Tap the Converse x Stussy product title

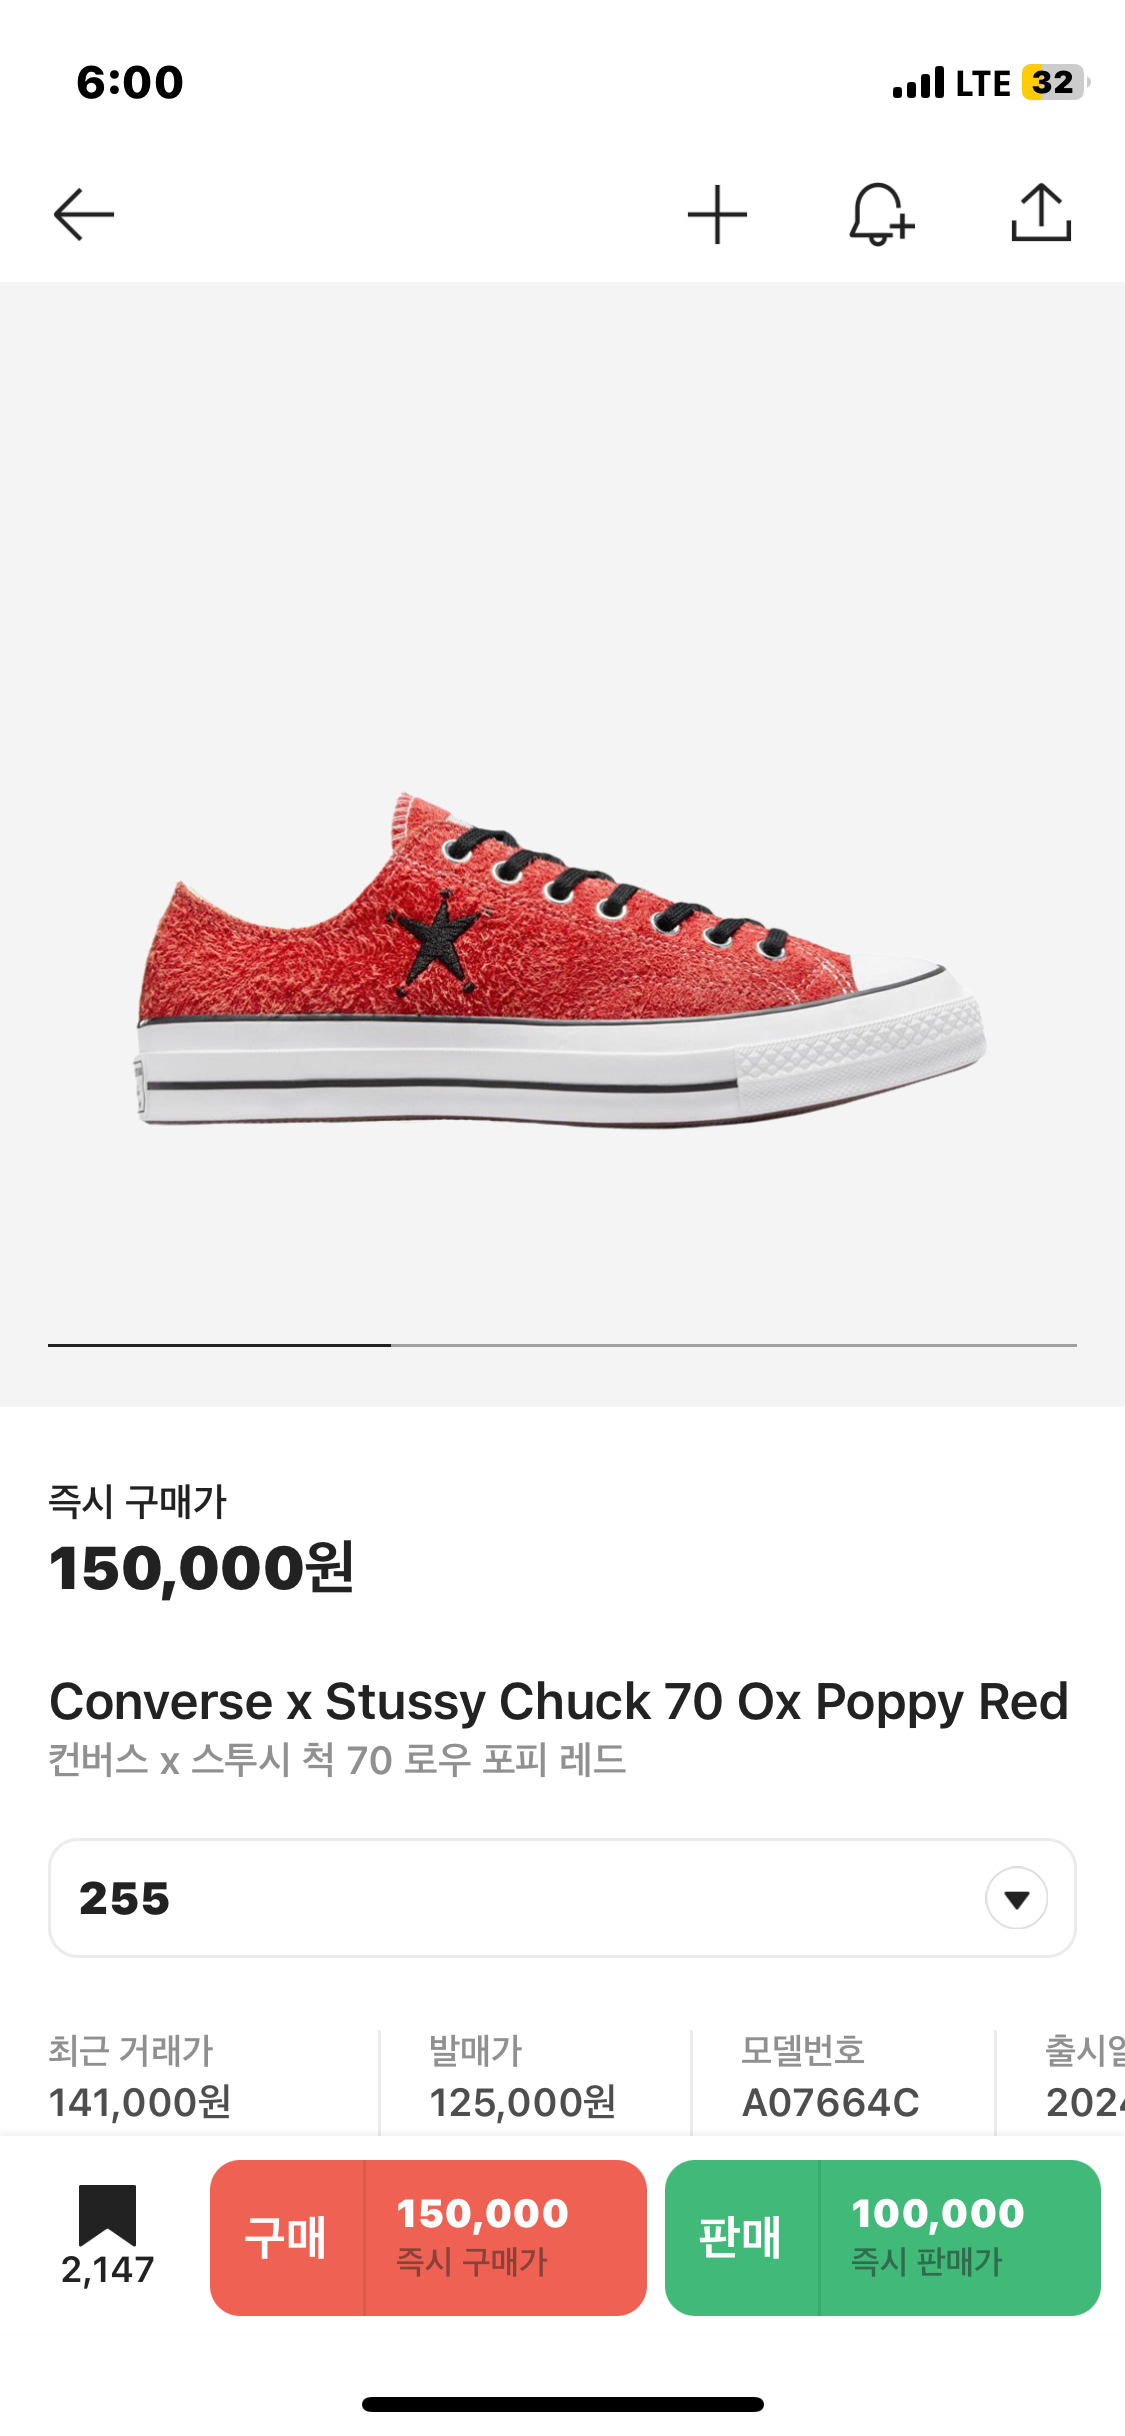click(558, 1702)
